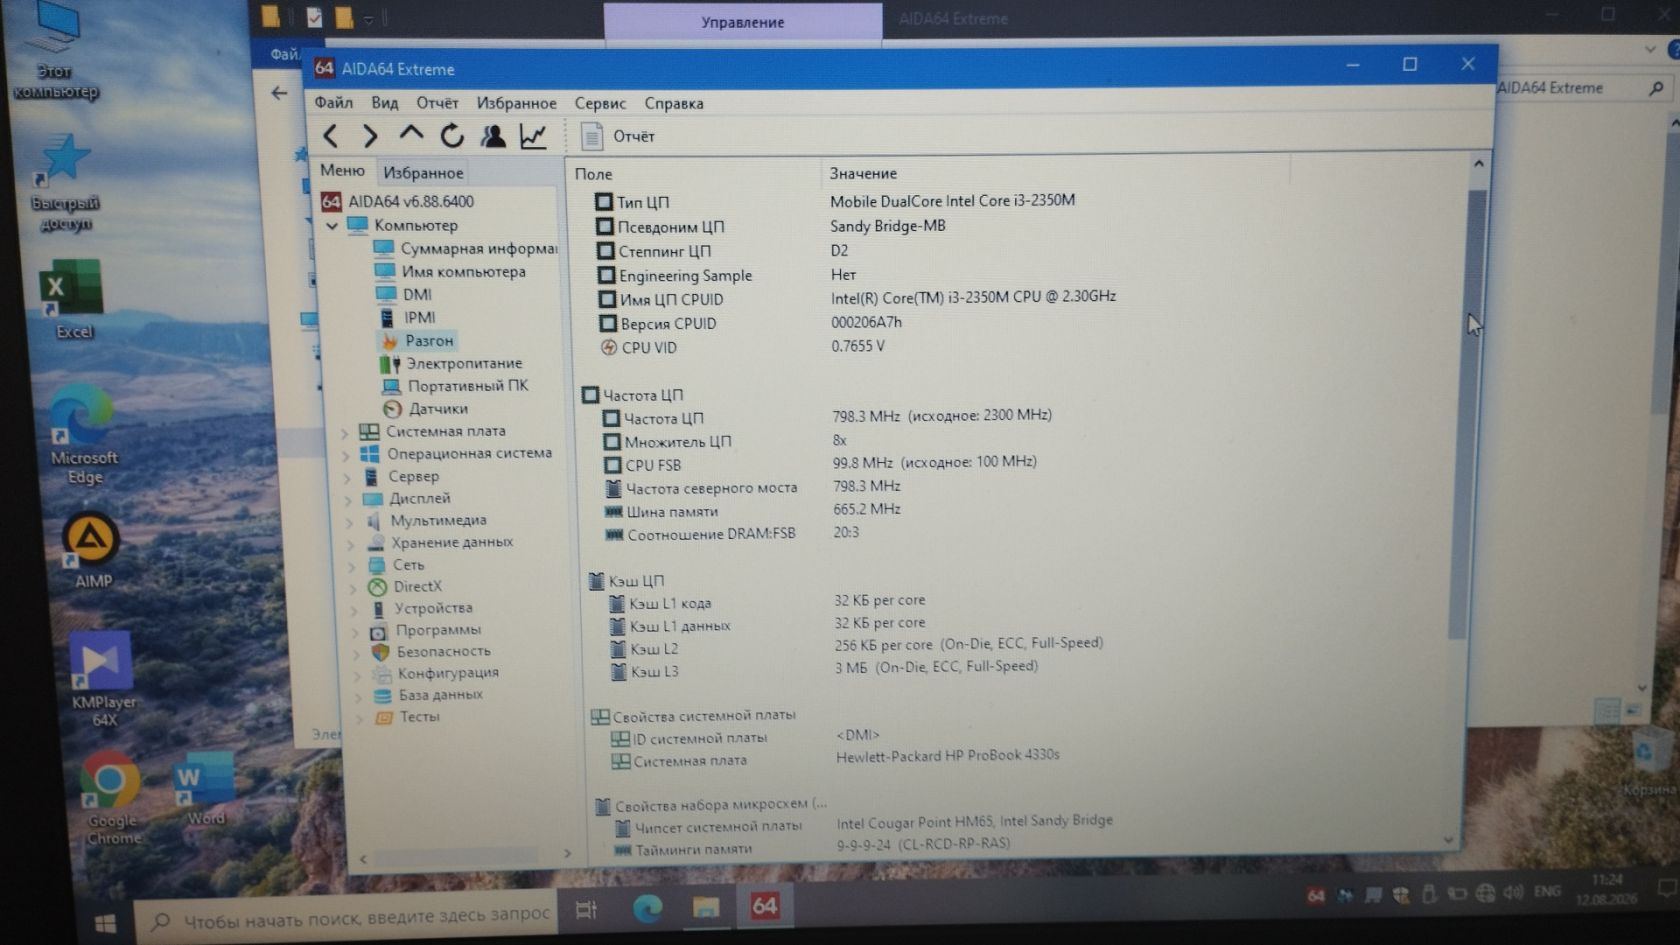Switch to the Меню tab
Viewport: 1680px width, 945px height.
[x=342, y=171]
